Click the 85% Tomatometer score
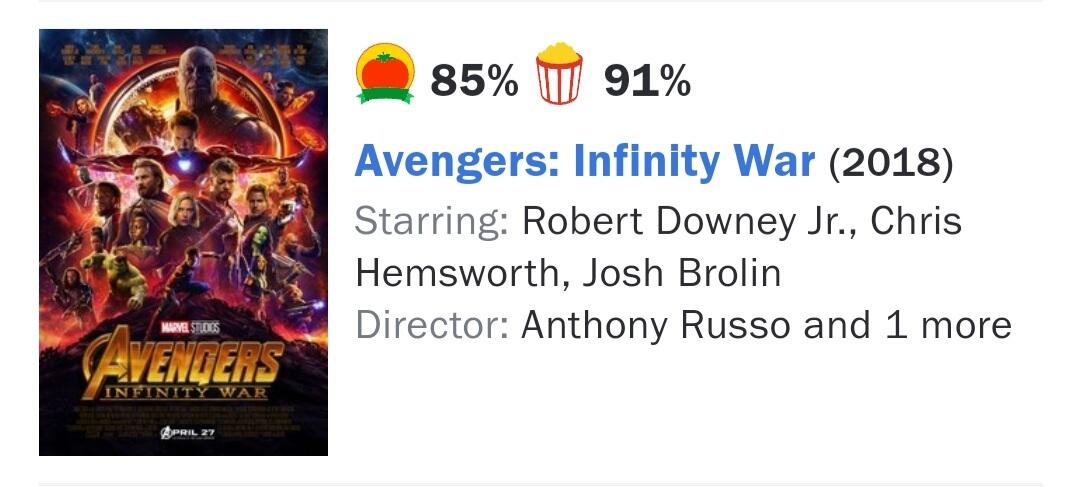Screen dimensions: 1080x487 (474, 79)
